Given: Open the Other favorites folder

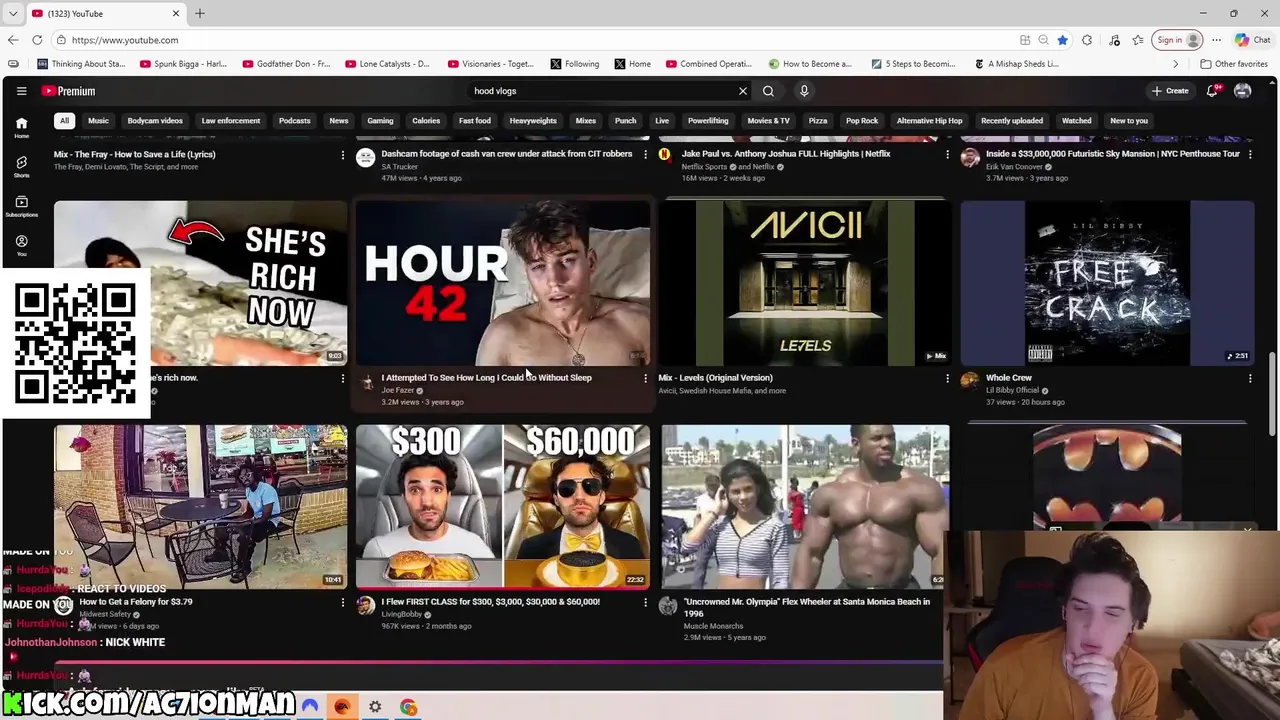Looking at the screenshot, I should [x=1234, y=64].
